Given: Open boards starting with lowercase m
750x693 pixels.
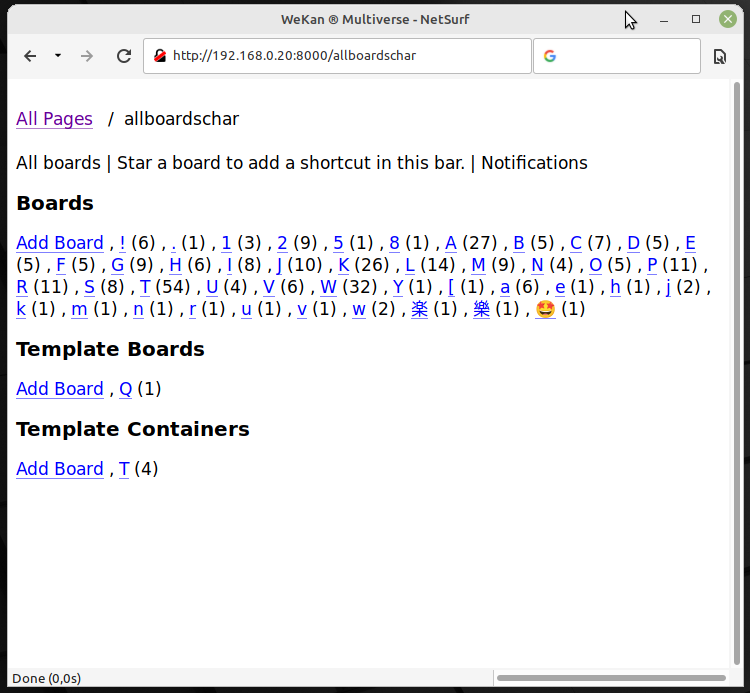Looking at the screenshot, I should (79, 309).
